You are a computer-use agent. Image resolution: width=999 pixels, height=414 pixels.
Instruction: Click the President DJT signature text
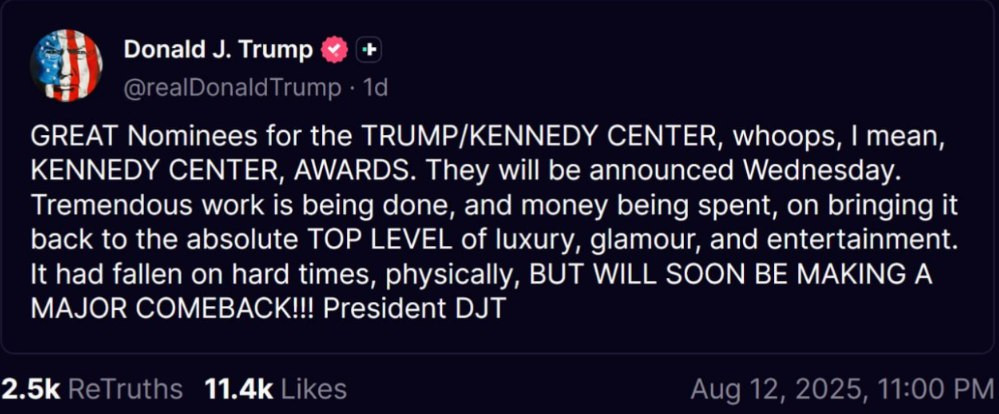[415, 308]
